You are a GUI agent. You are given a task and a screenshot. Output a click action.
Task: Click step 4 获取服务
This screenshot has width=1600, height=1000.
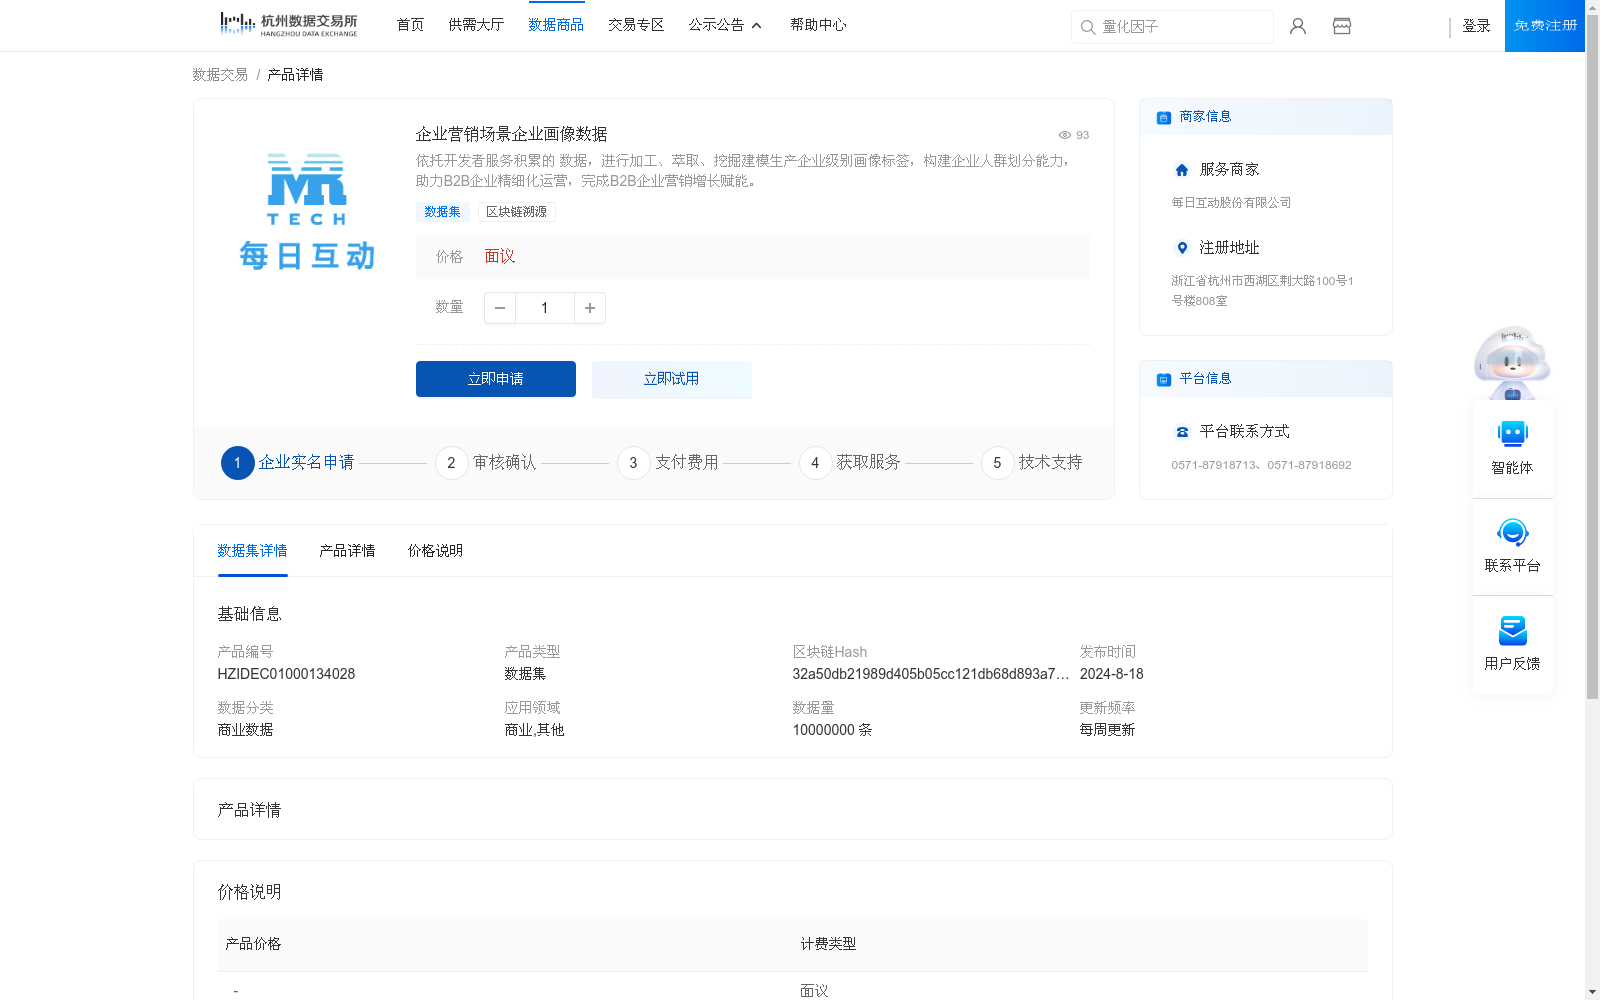[x=850, y=463]
